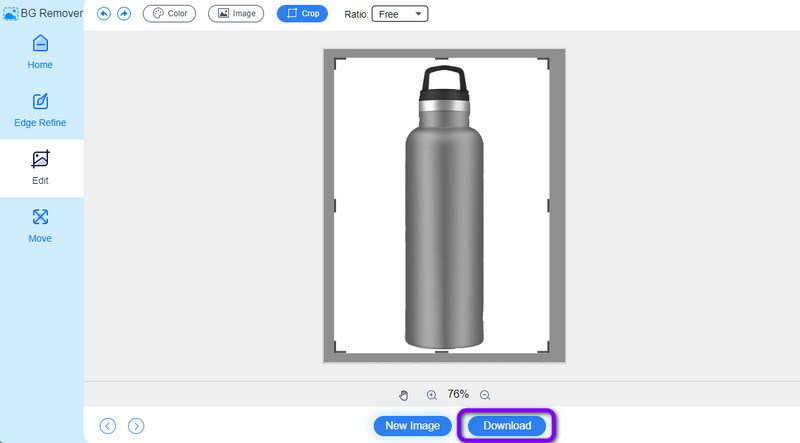Screen dimensions: 800x443
Task: Activate the Crop tool button
Action: tap(302, 14)
